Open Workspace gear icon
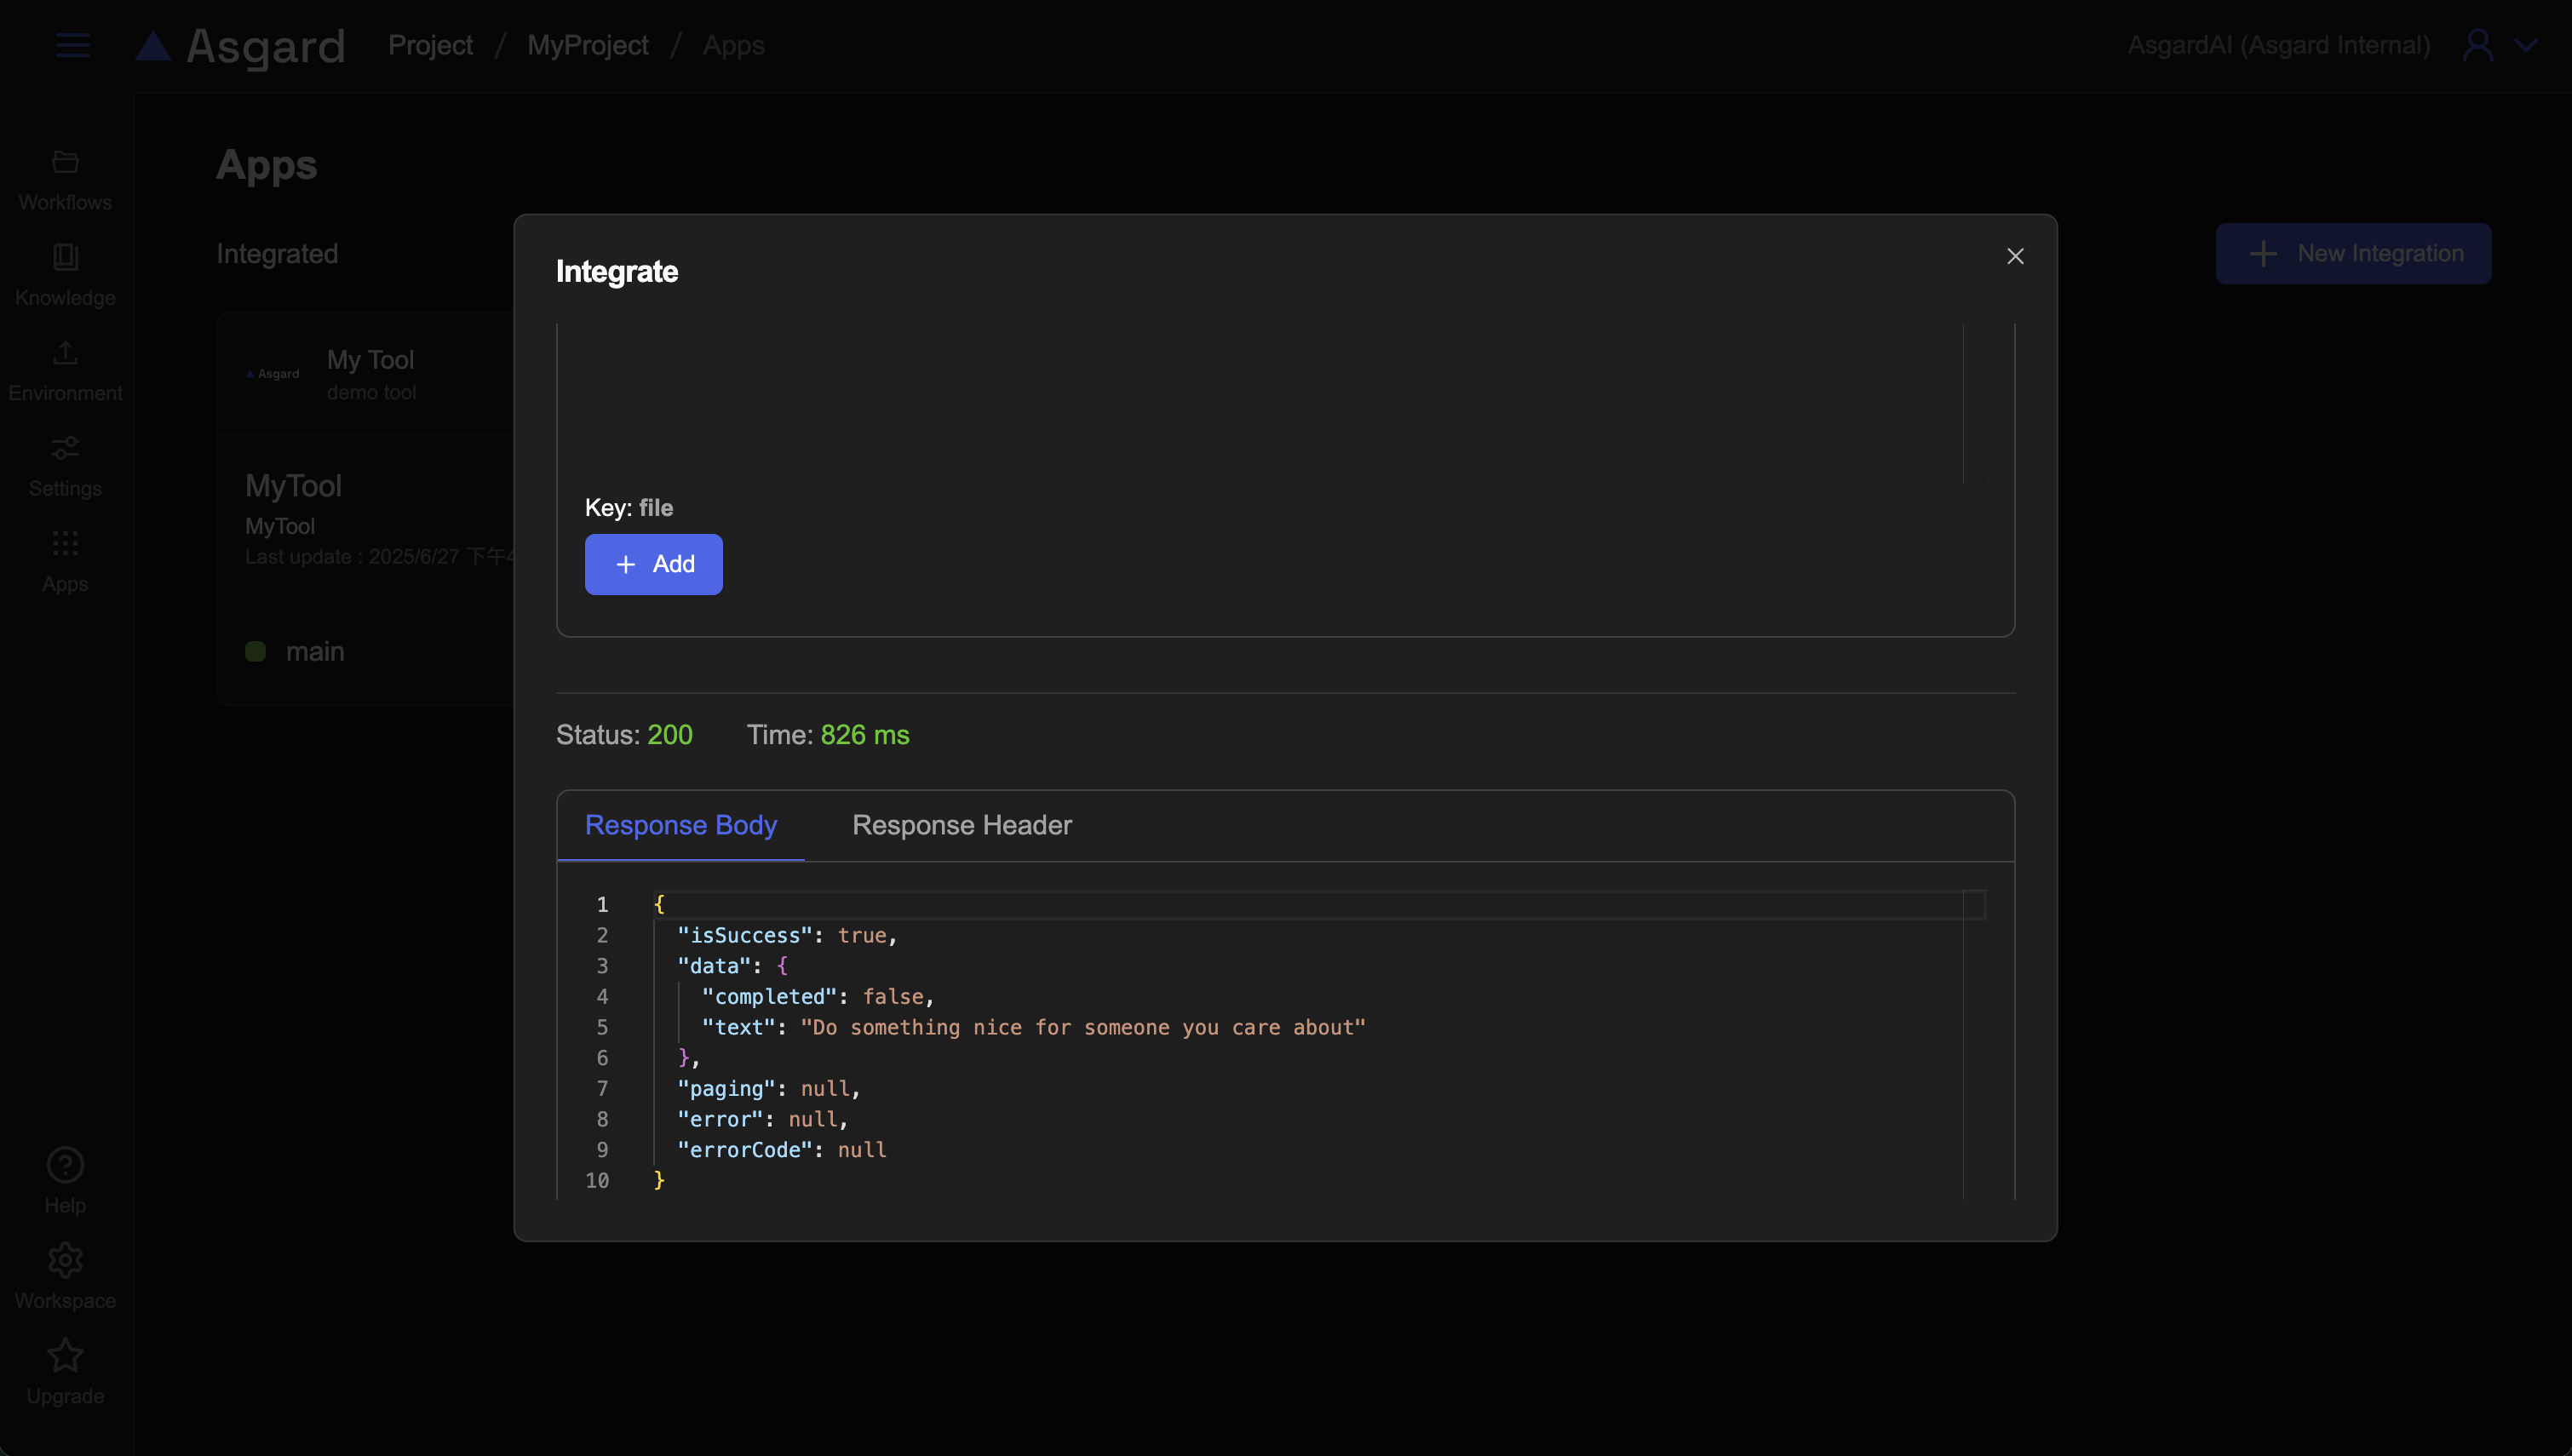This screenshot has height=1456, width=2572. 65,1260
